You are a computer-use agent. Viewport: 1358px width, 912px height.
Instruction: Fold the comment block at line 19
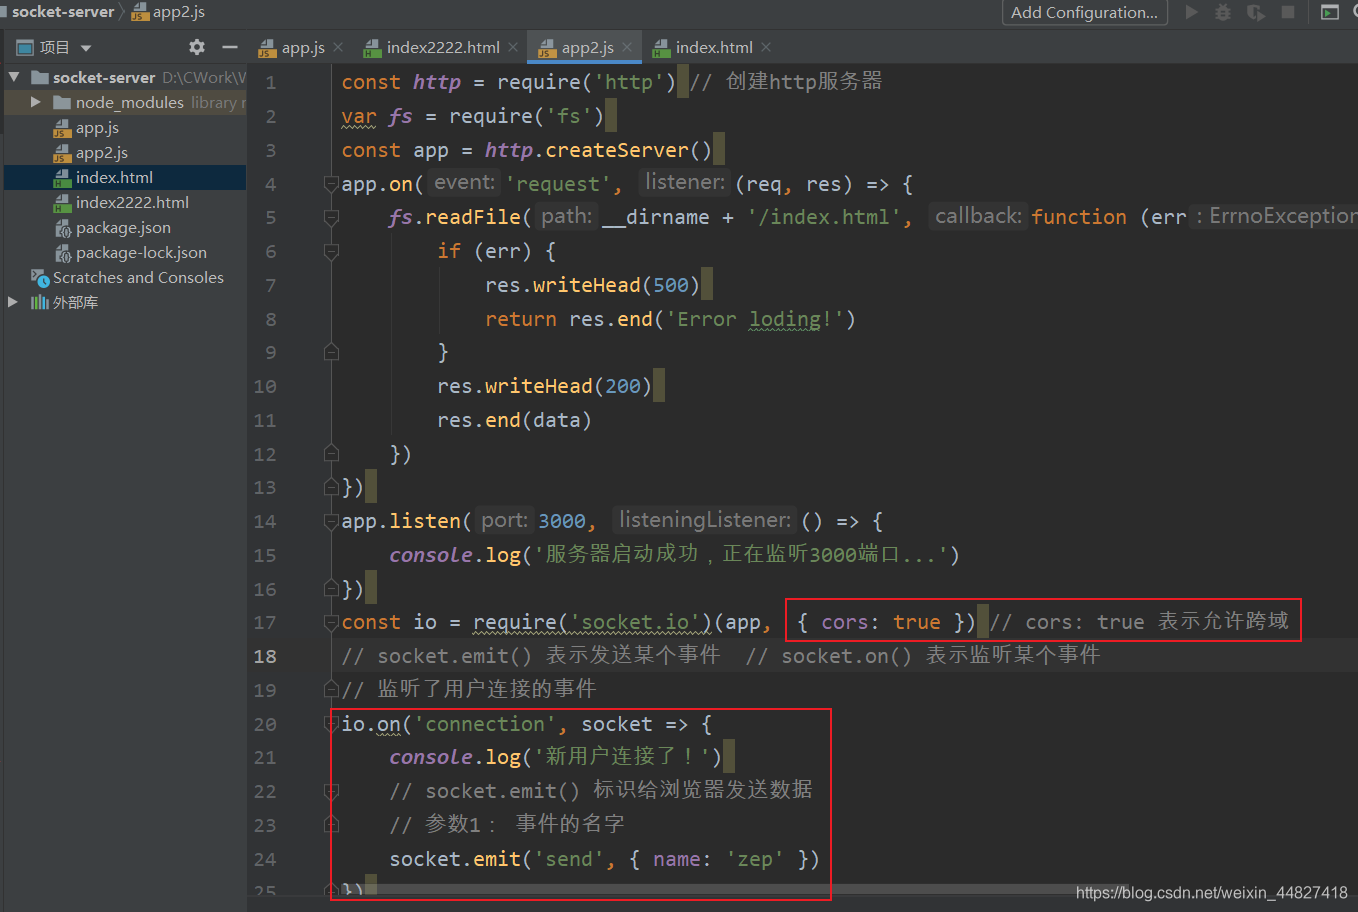point(331,689)
